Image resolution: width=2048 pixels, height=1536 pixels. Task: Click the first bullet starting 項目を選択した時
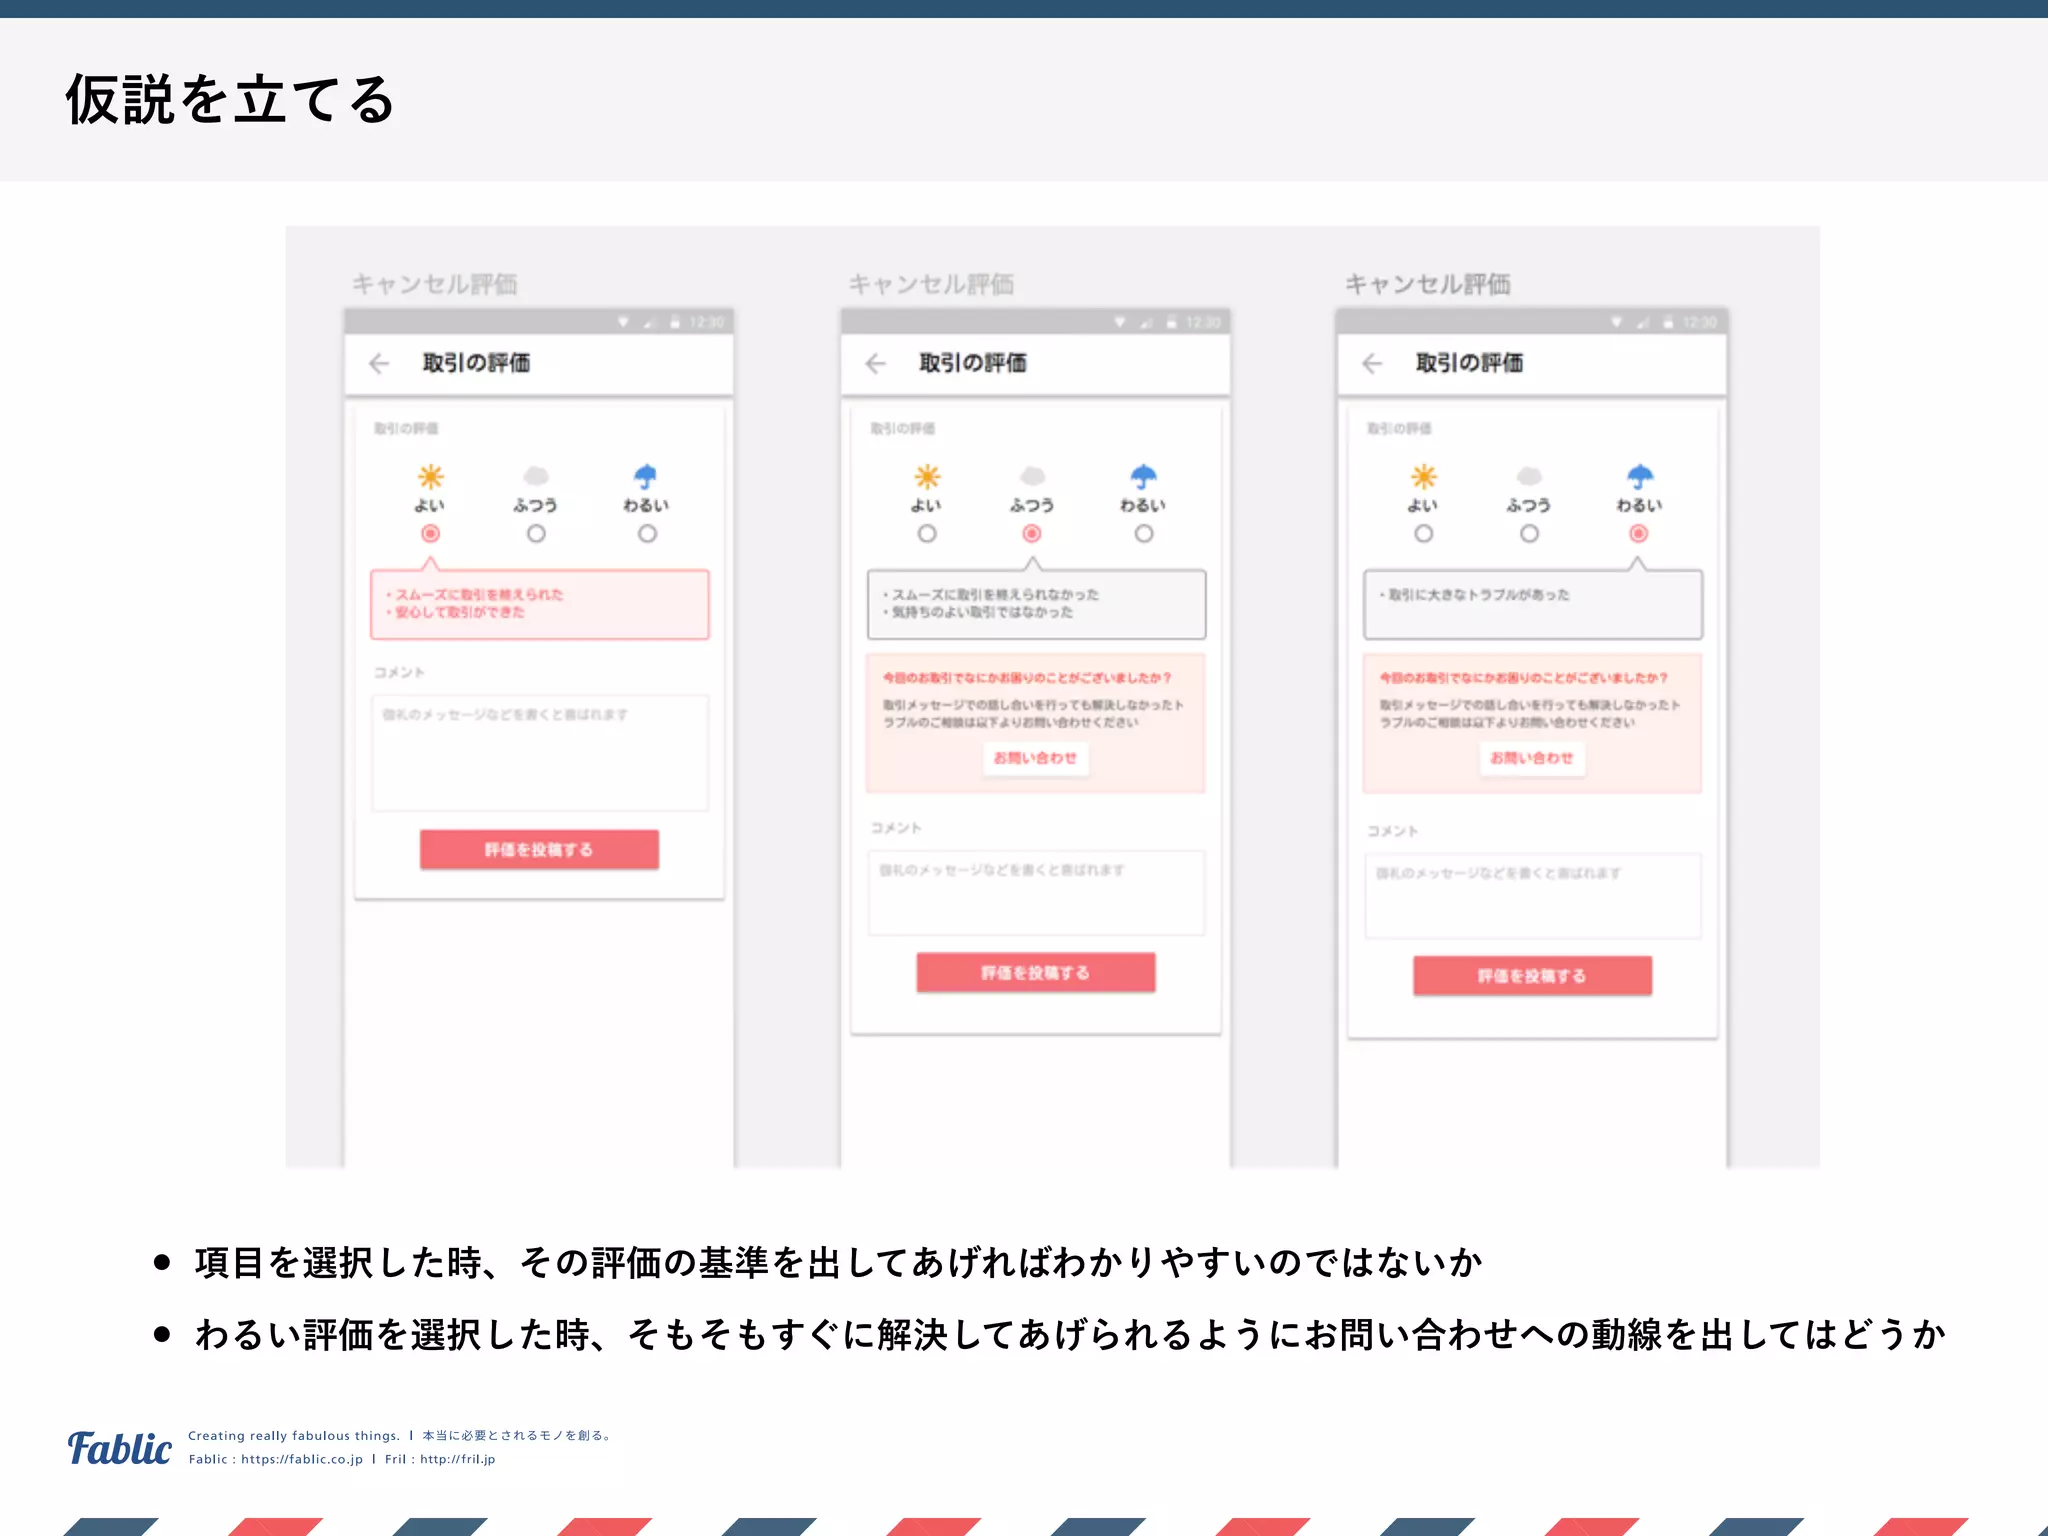(x=838, y=1262)
